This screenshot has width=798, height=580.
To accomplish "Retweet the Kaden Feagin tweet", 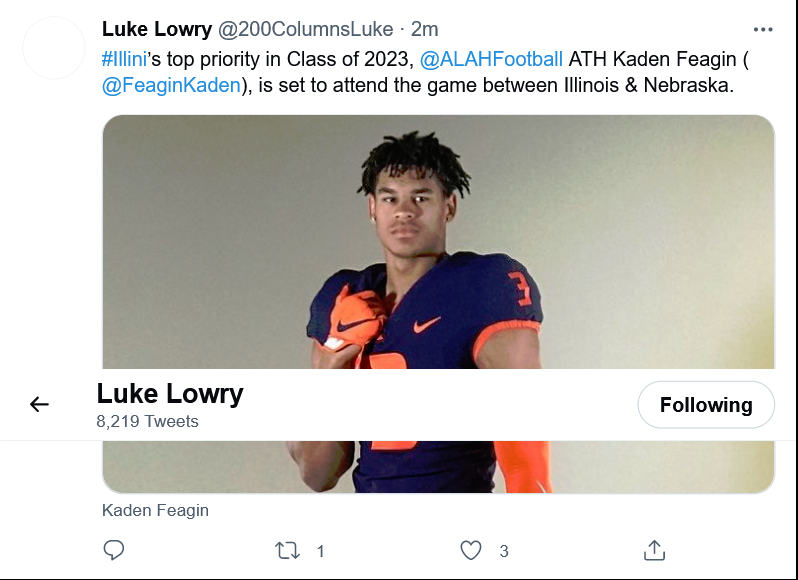I will point(287,550).
